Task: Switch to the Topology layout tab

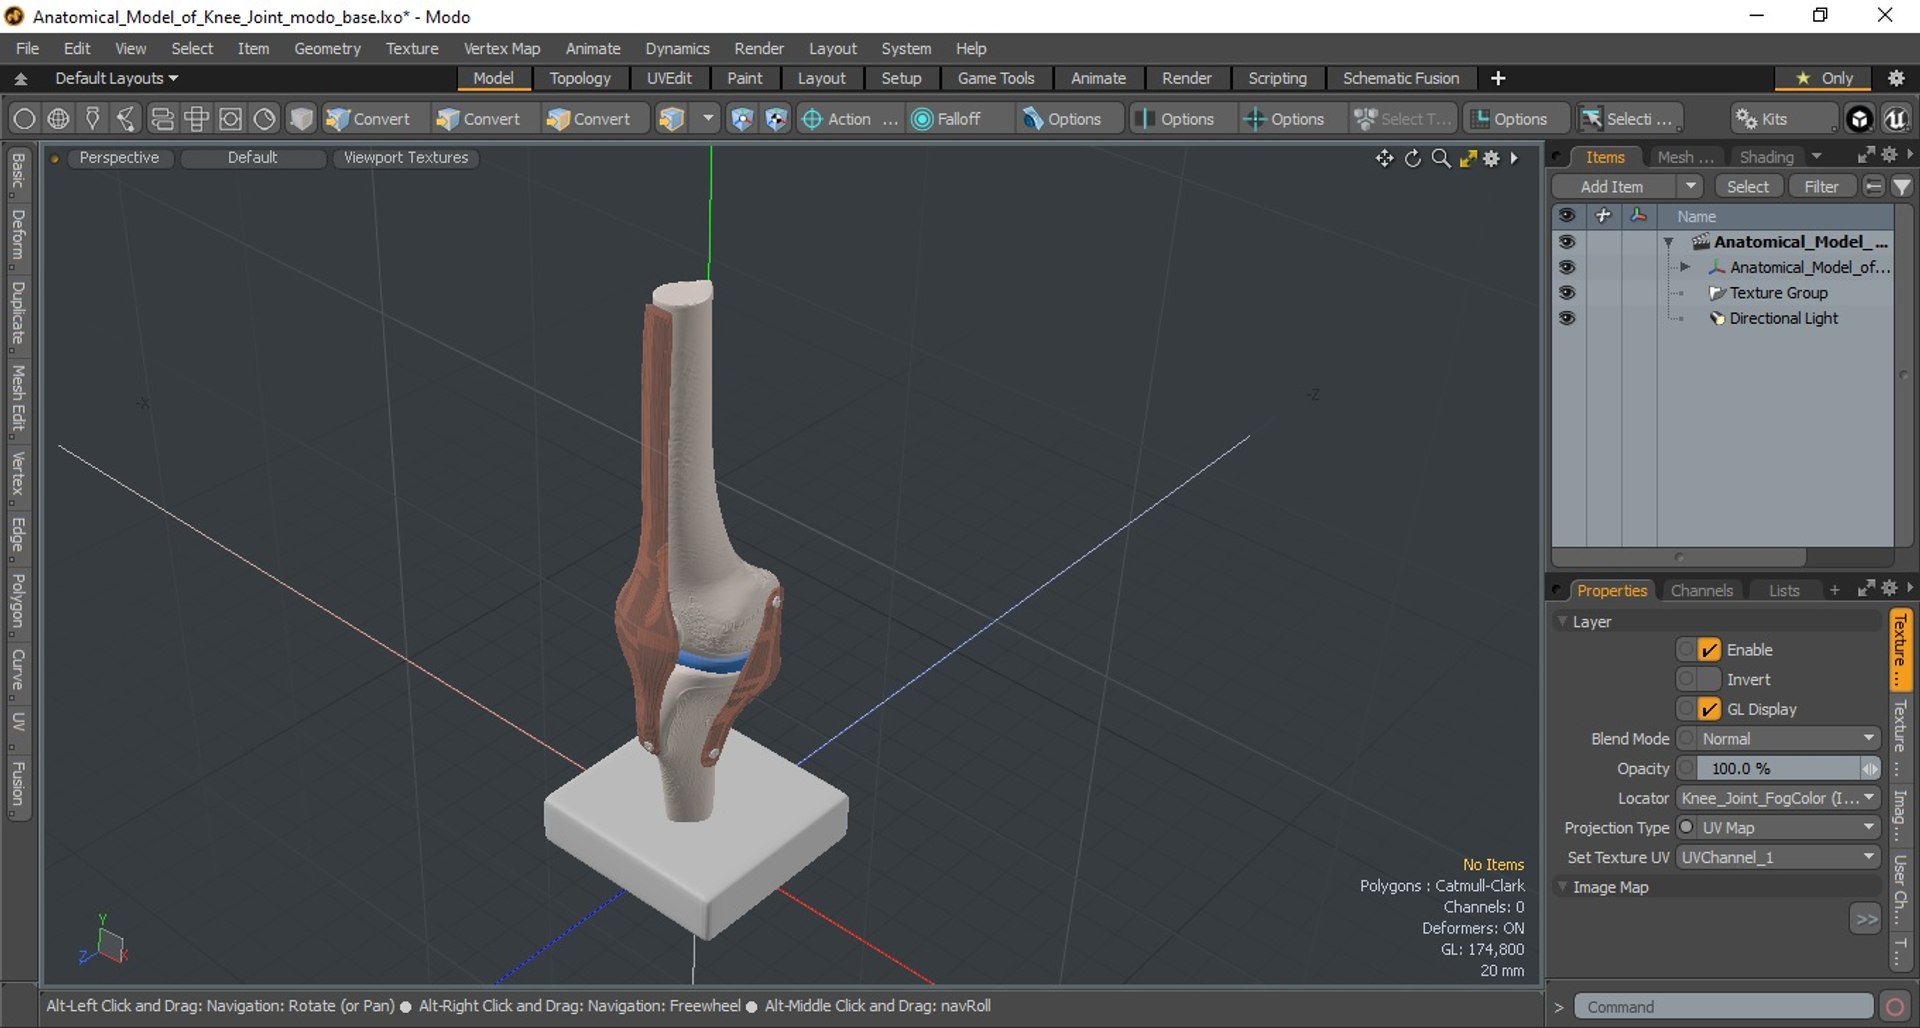Action: click(x=580, y=78)
